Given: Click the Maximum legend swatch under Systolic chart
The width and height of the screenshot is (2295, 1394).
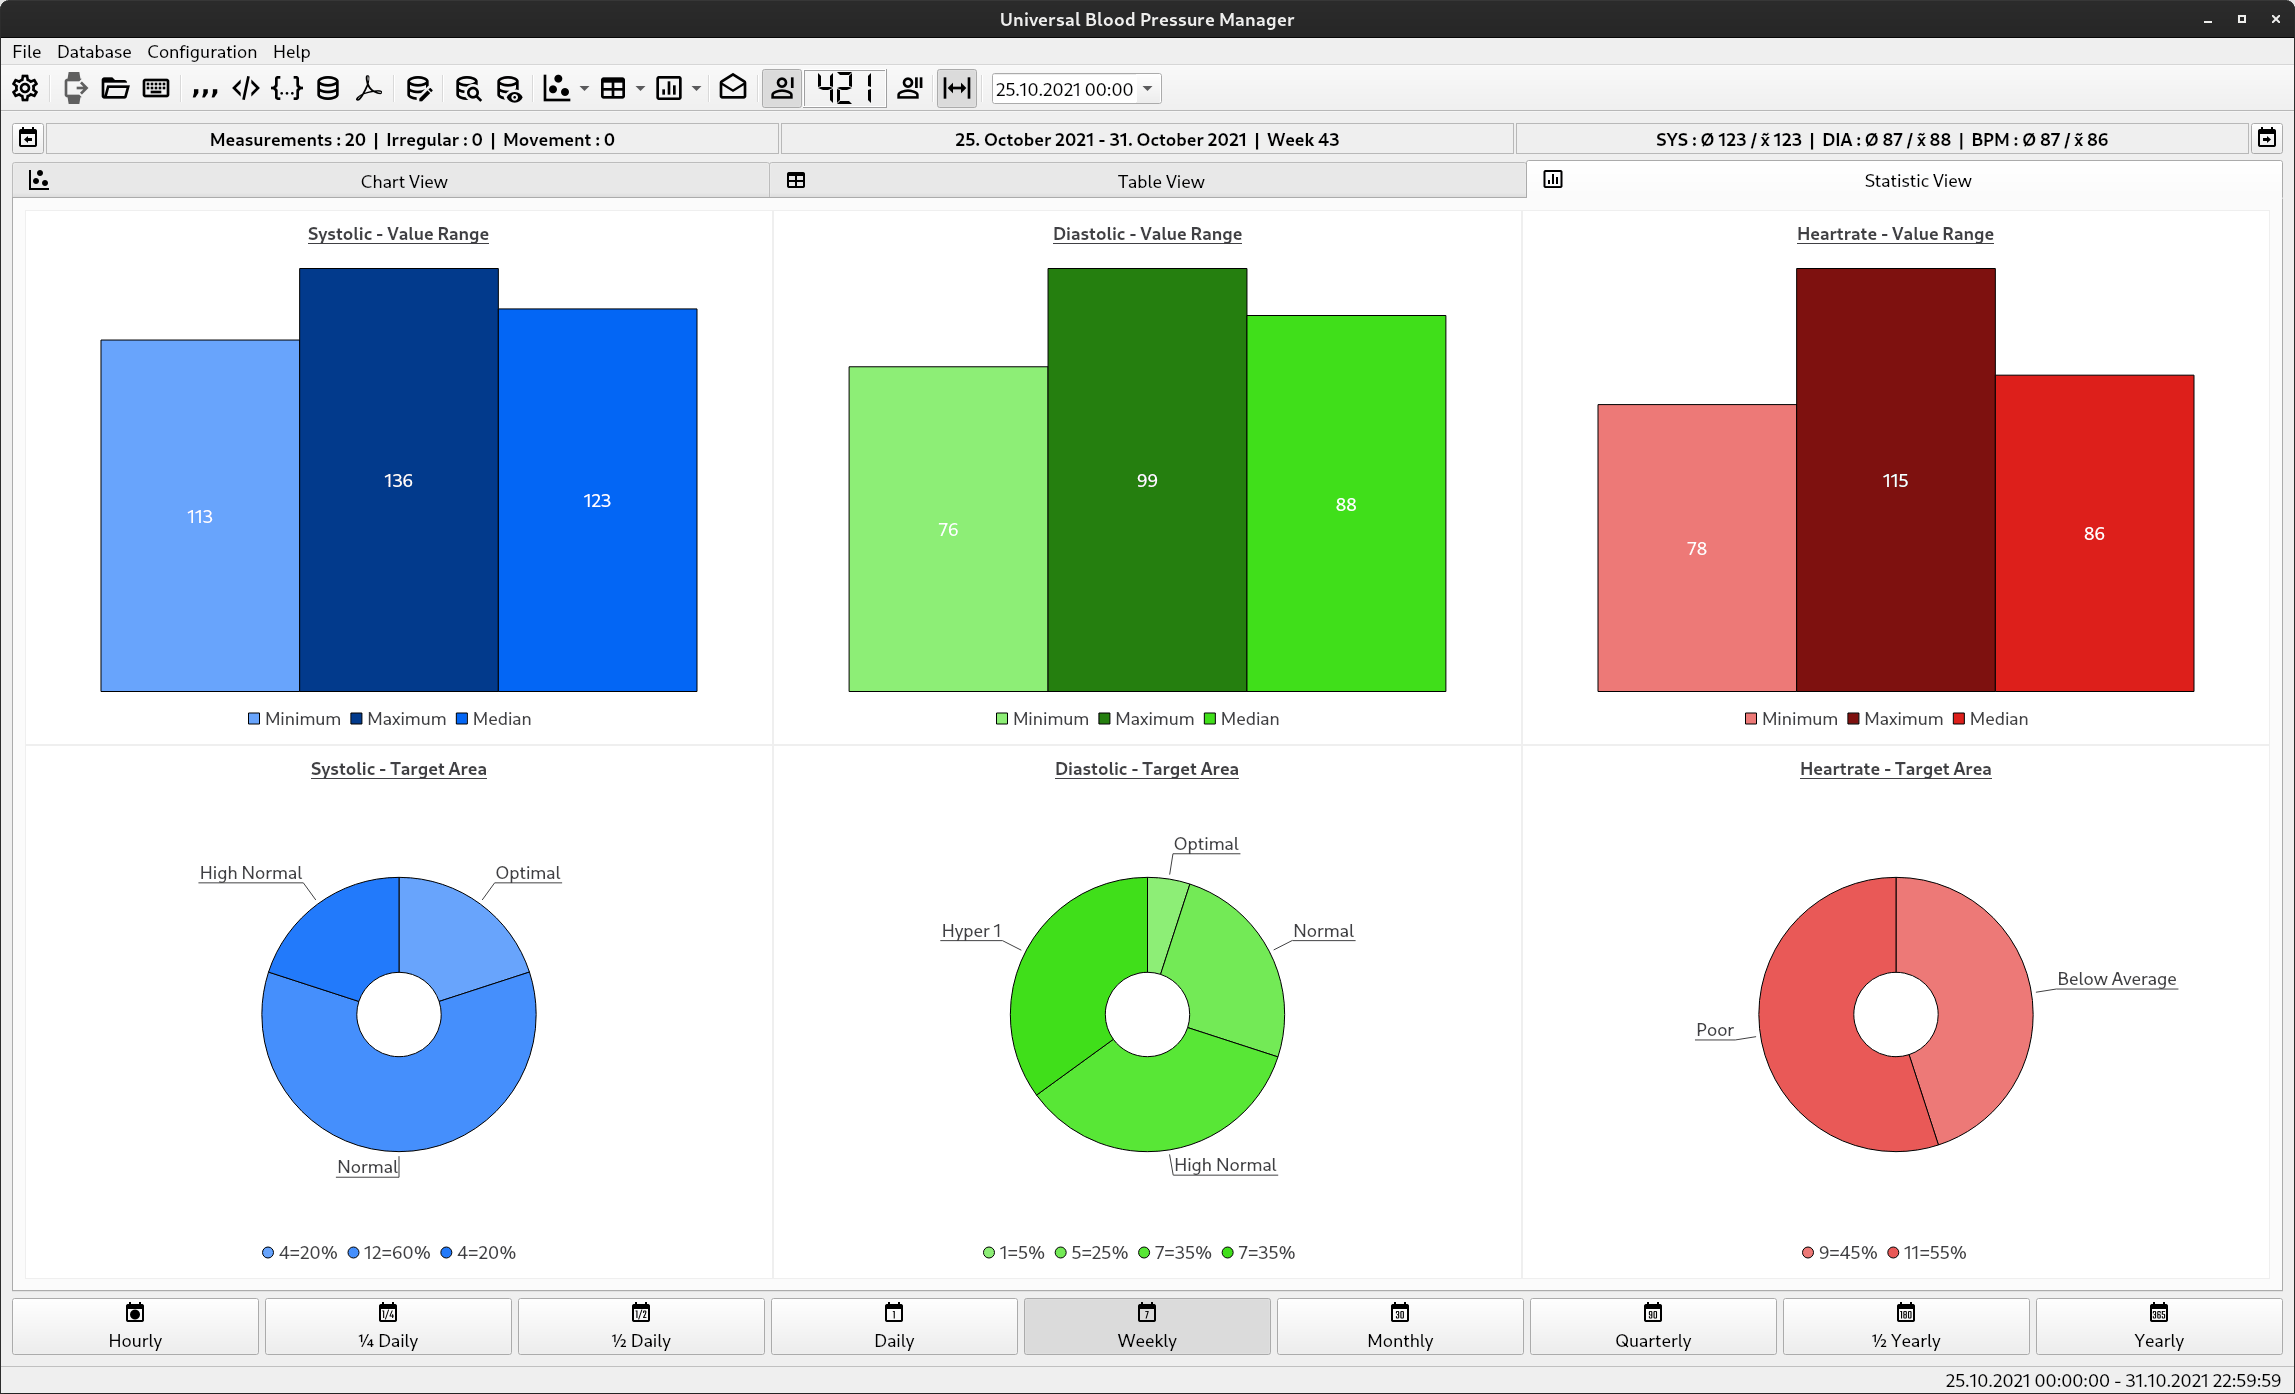Looking at the screenshot, I should (x=355, y=719).
